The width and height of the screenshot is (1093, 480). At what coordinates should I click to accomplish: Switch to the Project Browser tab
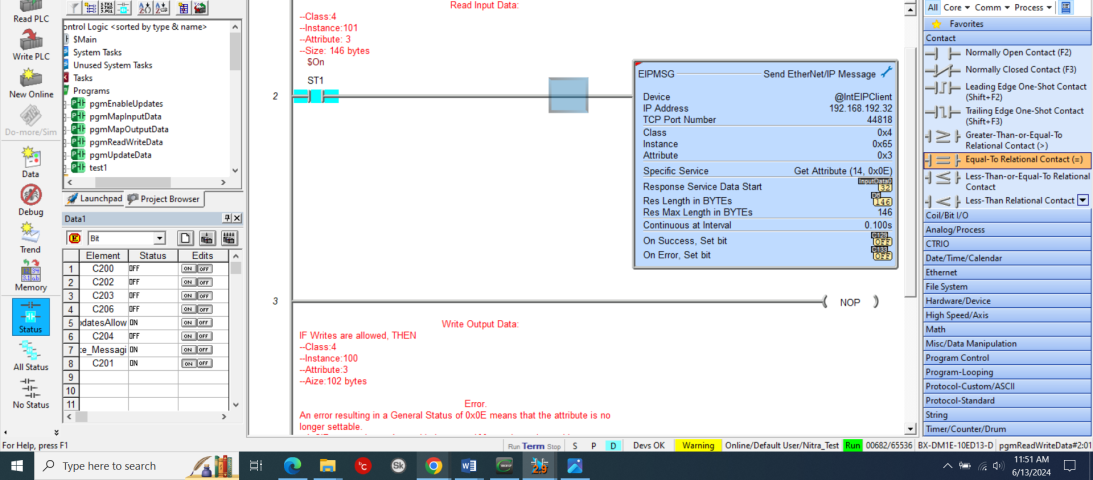pos(165,199)
